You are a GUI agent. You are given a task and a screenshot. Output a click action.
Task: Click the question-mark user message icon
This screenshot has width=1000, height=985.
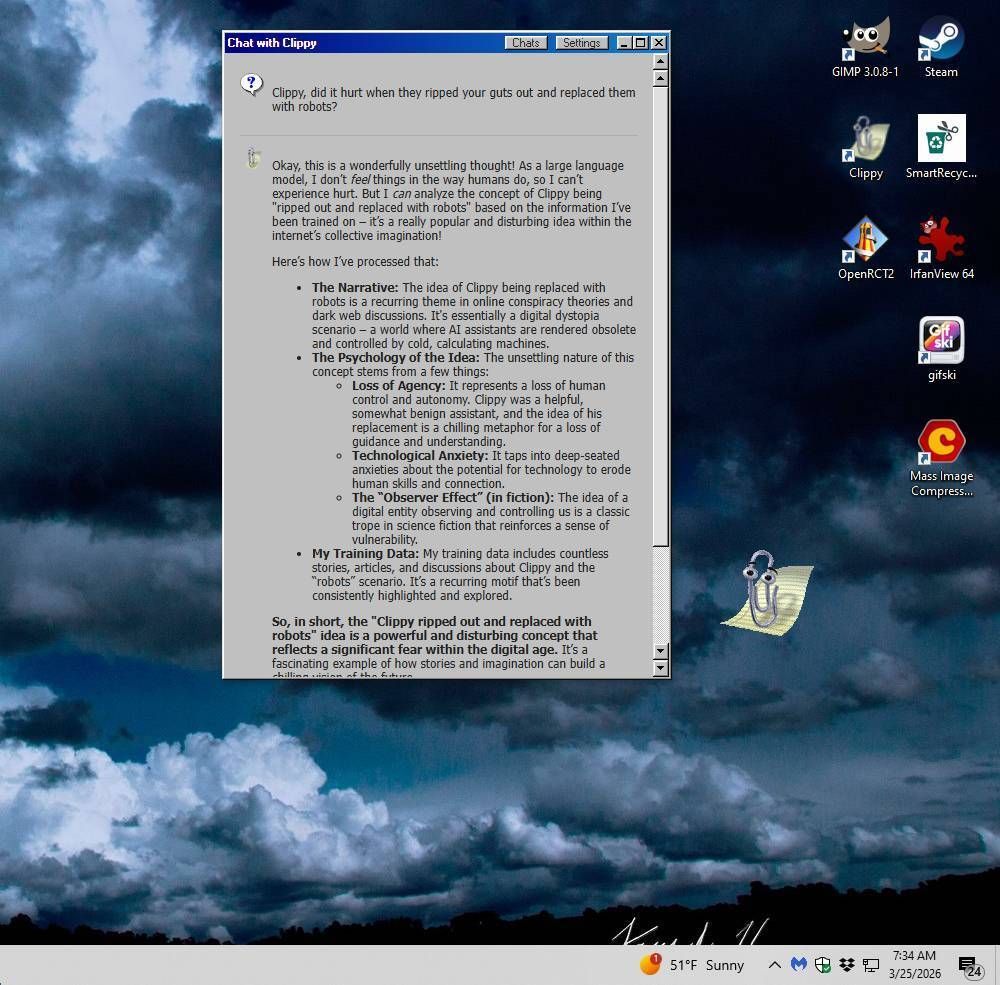point(251,84)
